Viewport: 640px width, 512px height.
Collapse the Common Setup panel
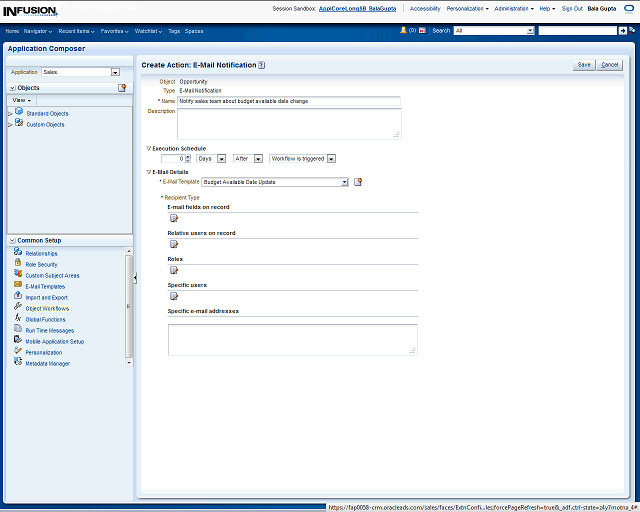[11, 241]
